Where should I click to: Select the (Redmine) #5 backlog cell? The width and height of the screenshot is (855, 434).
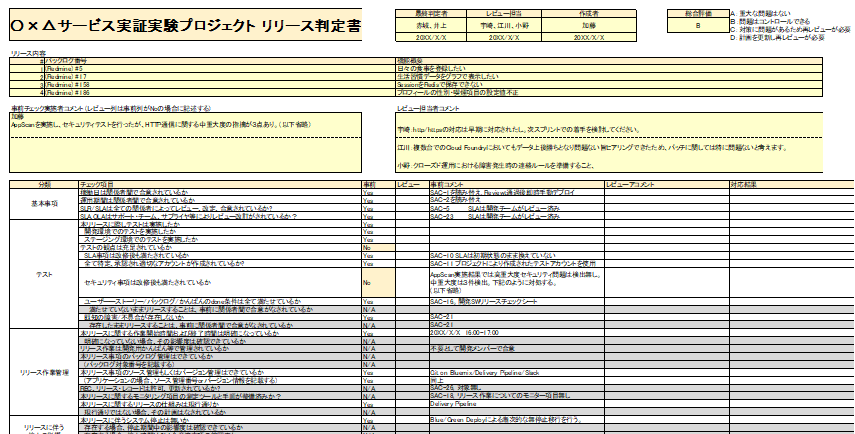click(220, 69)
